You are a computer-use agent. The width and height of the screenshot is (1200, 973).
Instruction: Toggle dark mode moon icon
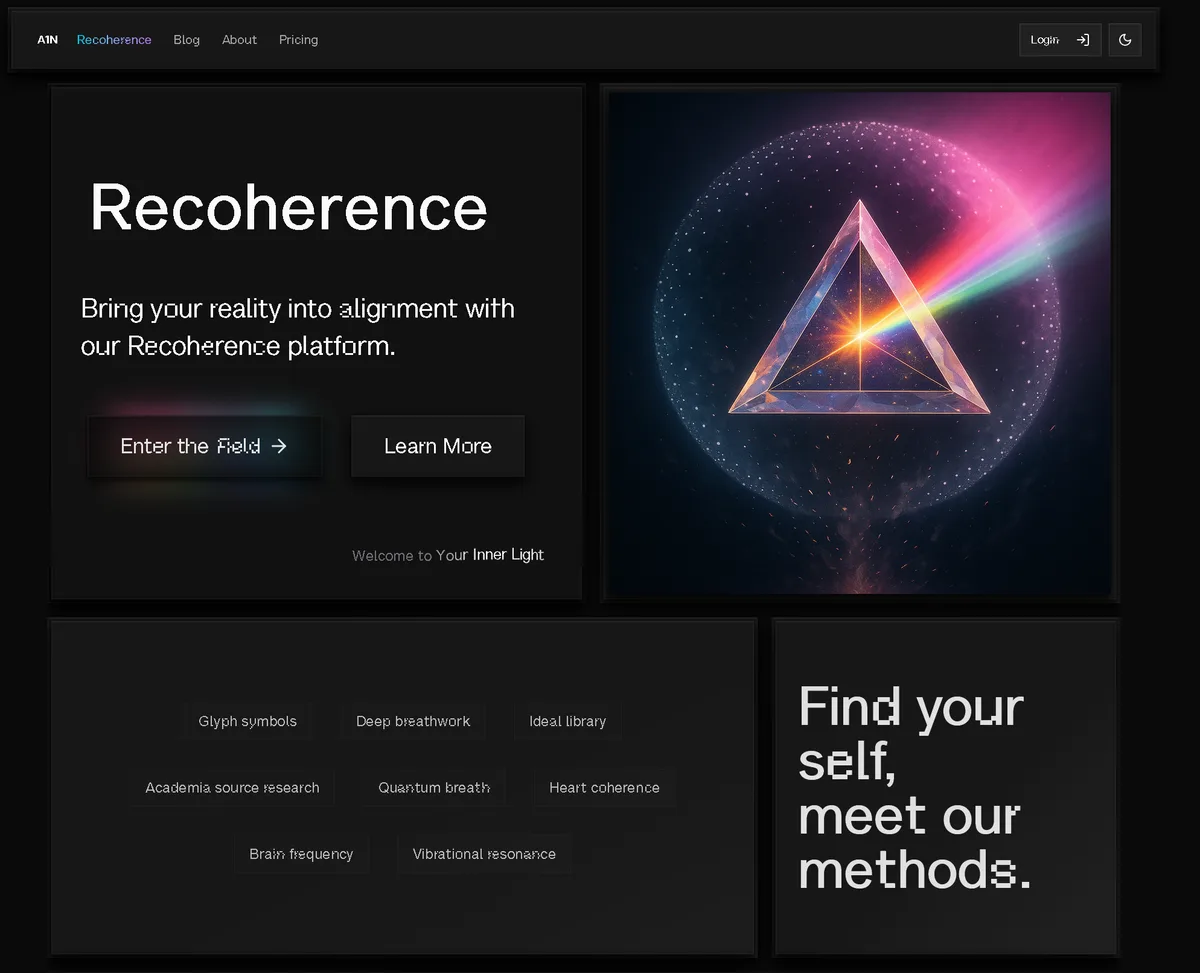click(x=1125, y=40)
